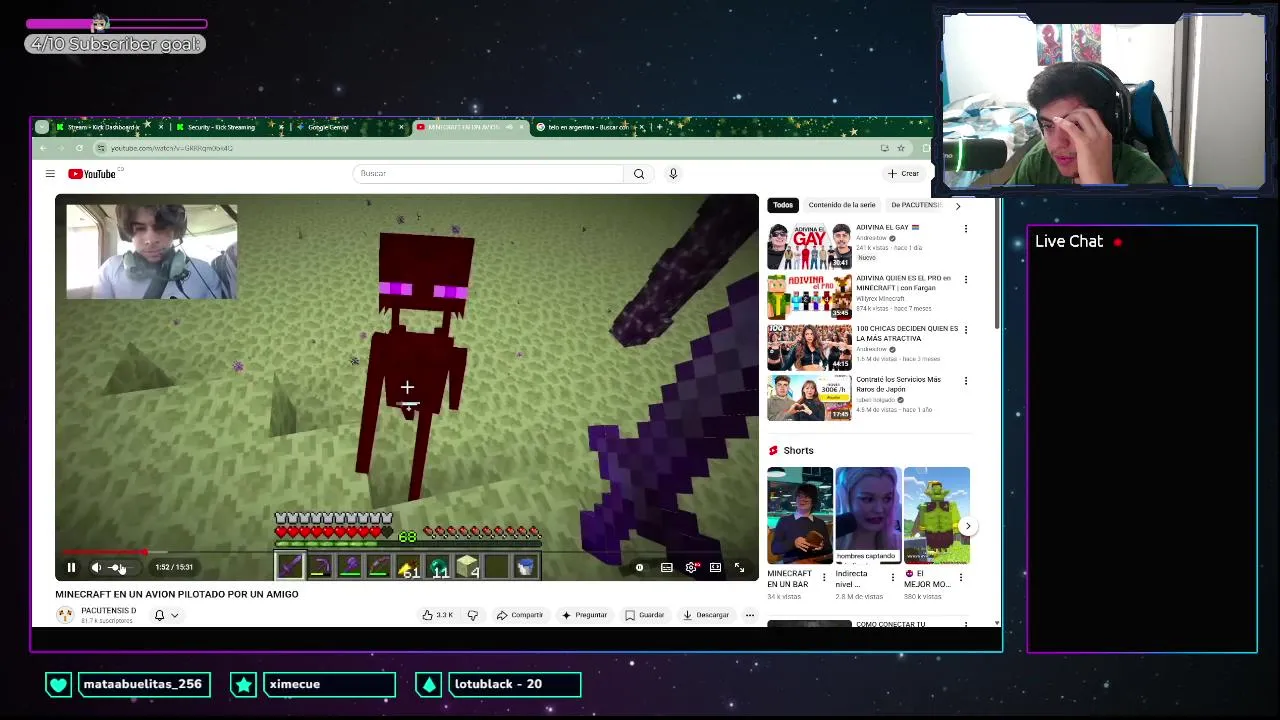Open options for EL MEJOR MO... short
This screenshot has height=720, width=1280.
[961, 577]
